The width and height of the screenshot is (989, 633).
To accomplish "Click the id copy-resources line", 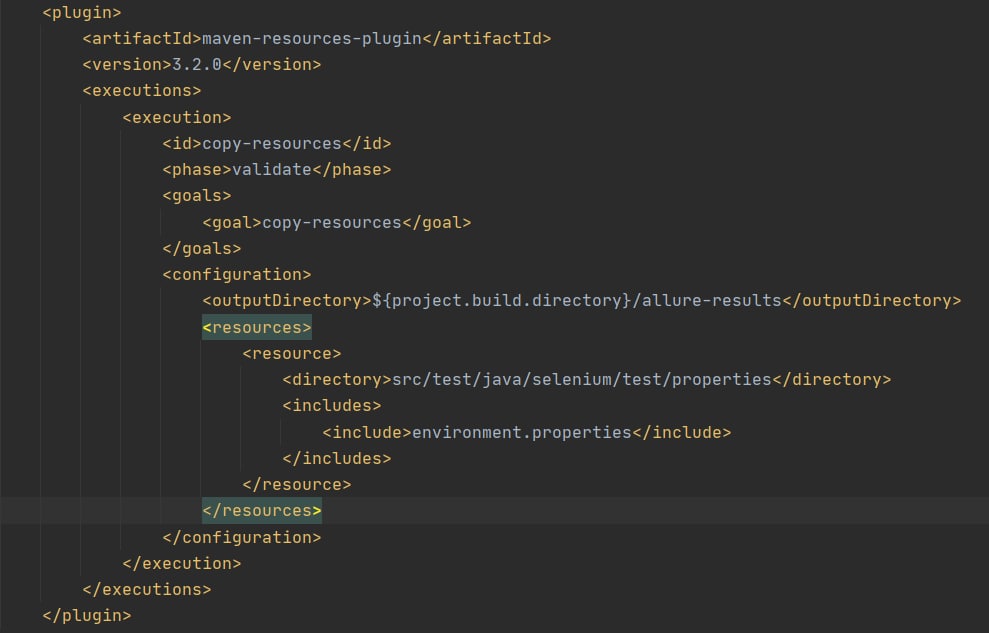I will pos(277,144).
